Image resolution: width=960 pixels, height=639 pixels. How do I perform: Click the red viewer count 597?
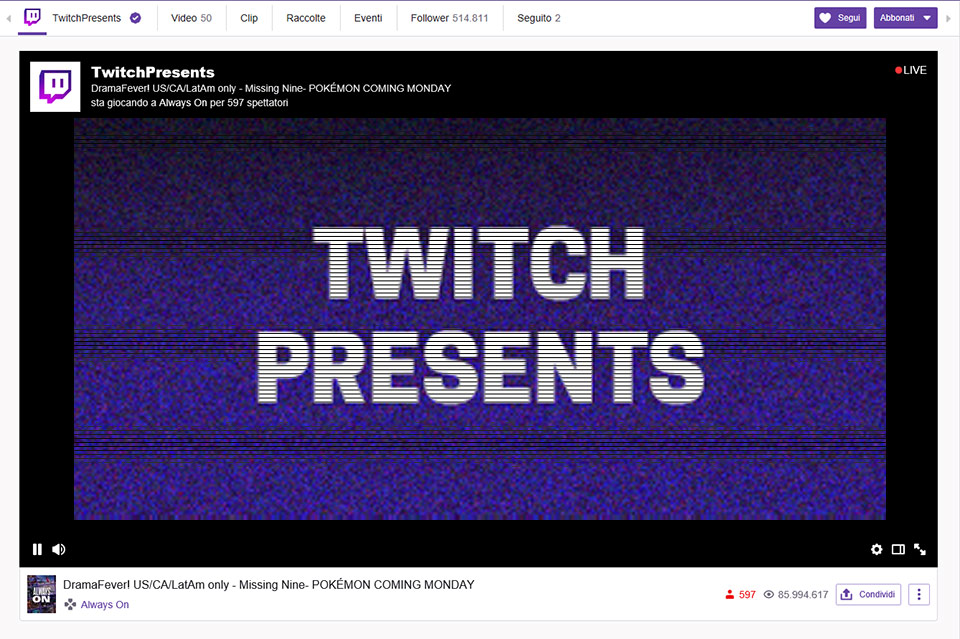740,594
